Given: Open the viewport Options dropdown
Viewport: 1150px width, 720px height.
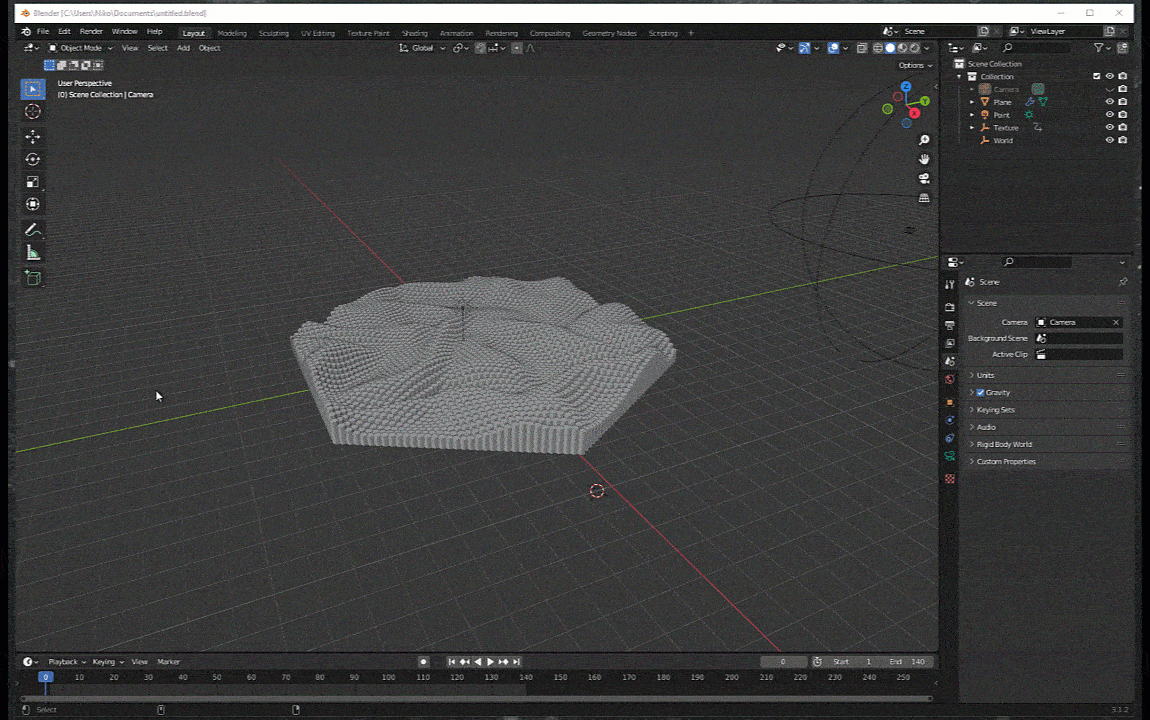Looking at the screenshot, I should click(915, 65).
